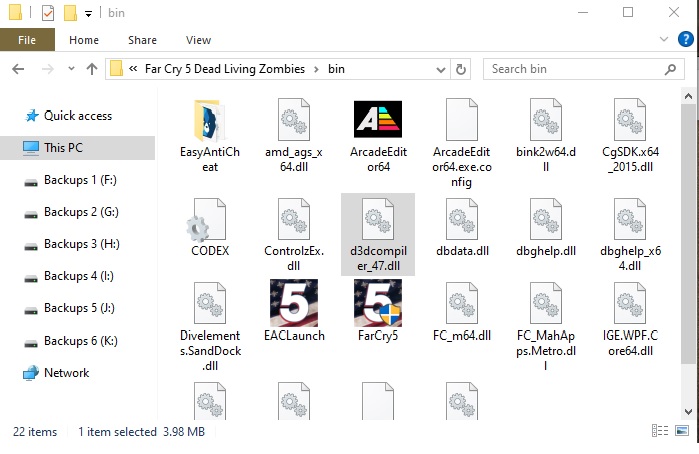Refresh the bin folder

[x=461, y=69]
